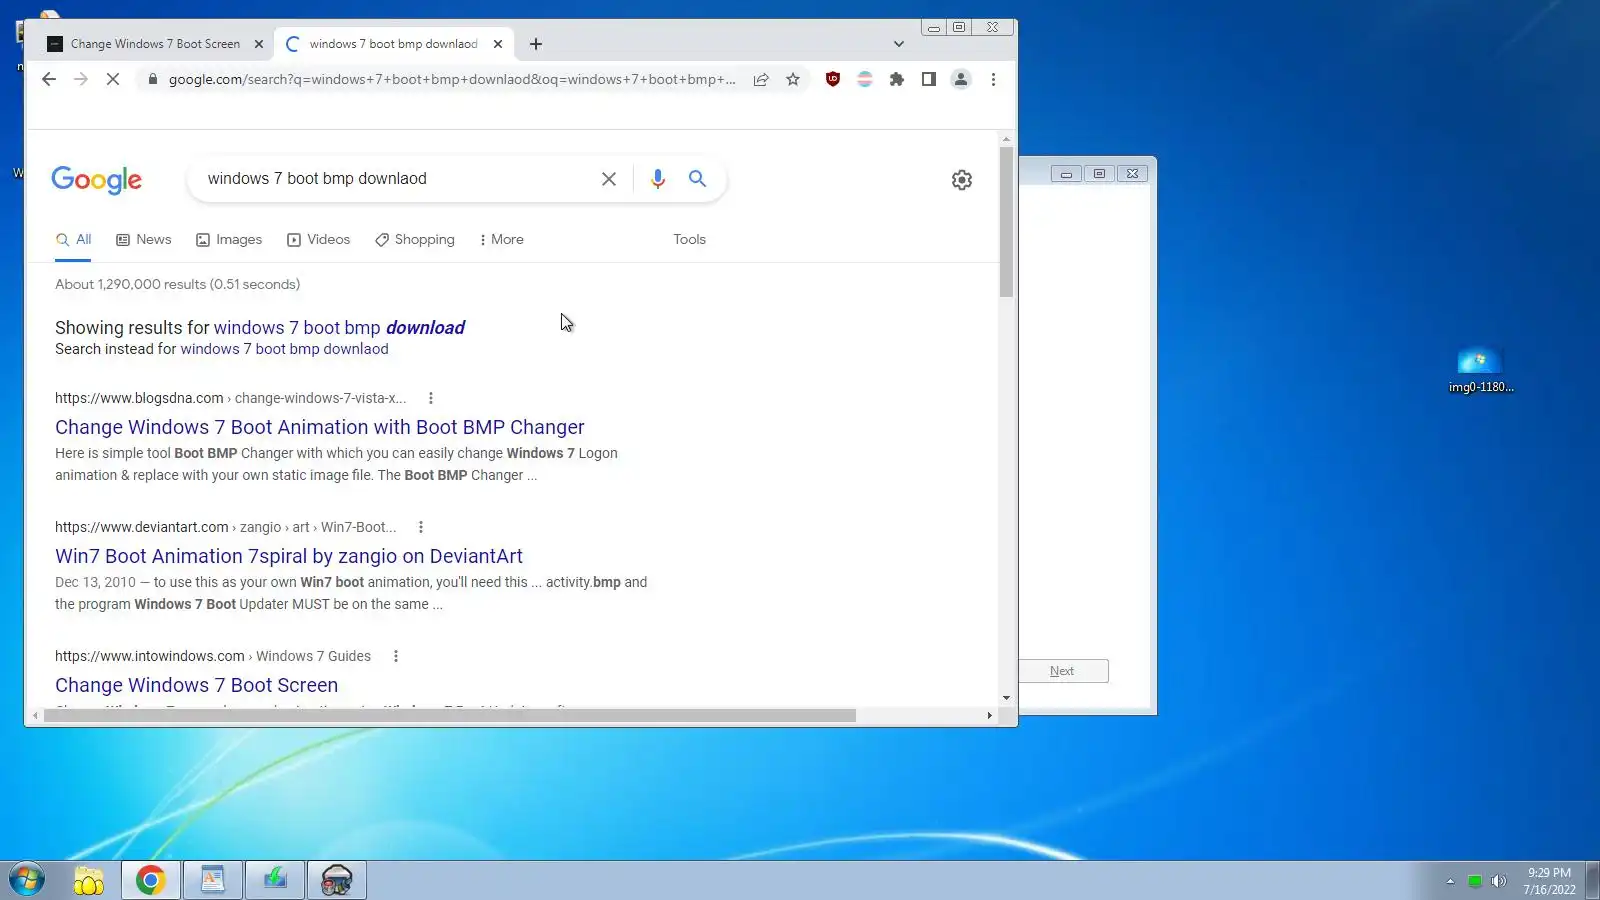The image size is (1600, 900).
Task: Click the forward navigation arrow
Action: [81, 79]
